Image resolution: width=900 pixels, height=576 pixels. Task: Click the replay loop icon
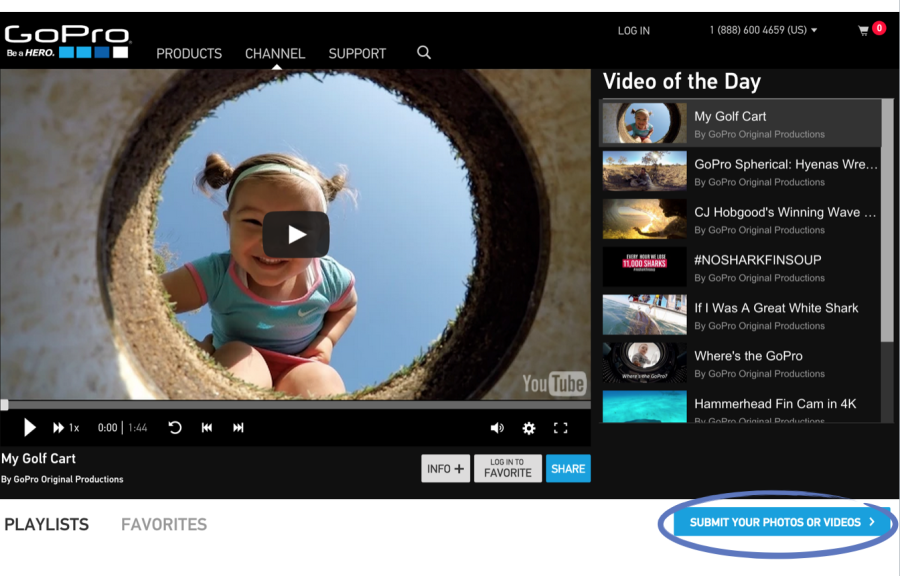click(x=174, y=427)
